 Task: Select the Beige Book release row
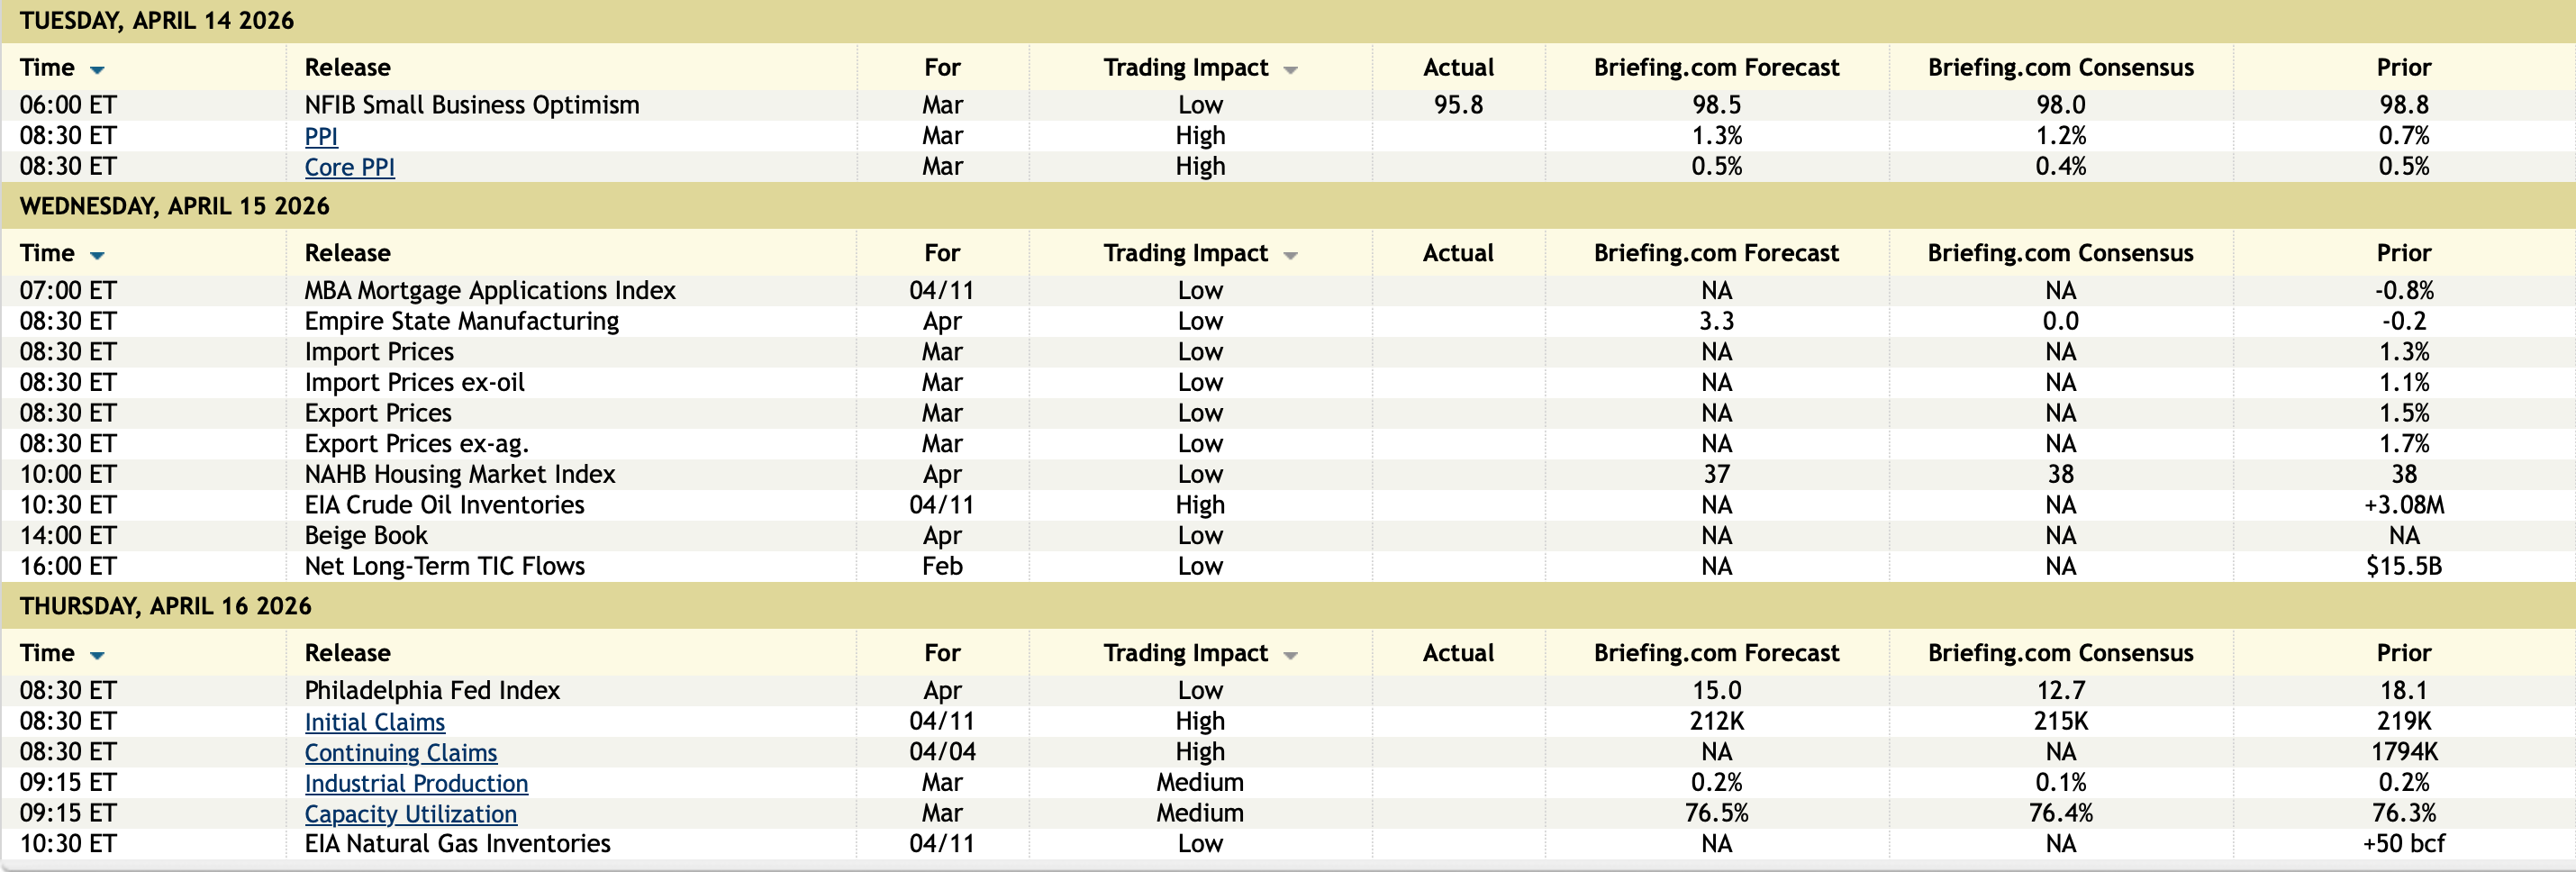[366, 536]
